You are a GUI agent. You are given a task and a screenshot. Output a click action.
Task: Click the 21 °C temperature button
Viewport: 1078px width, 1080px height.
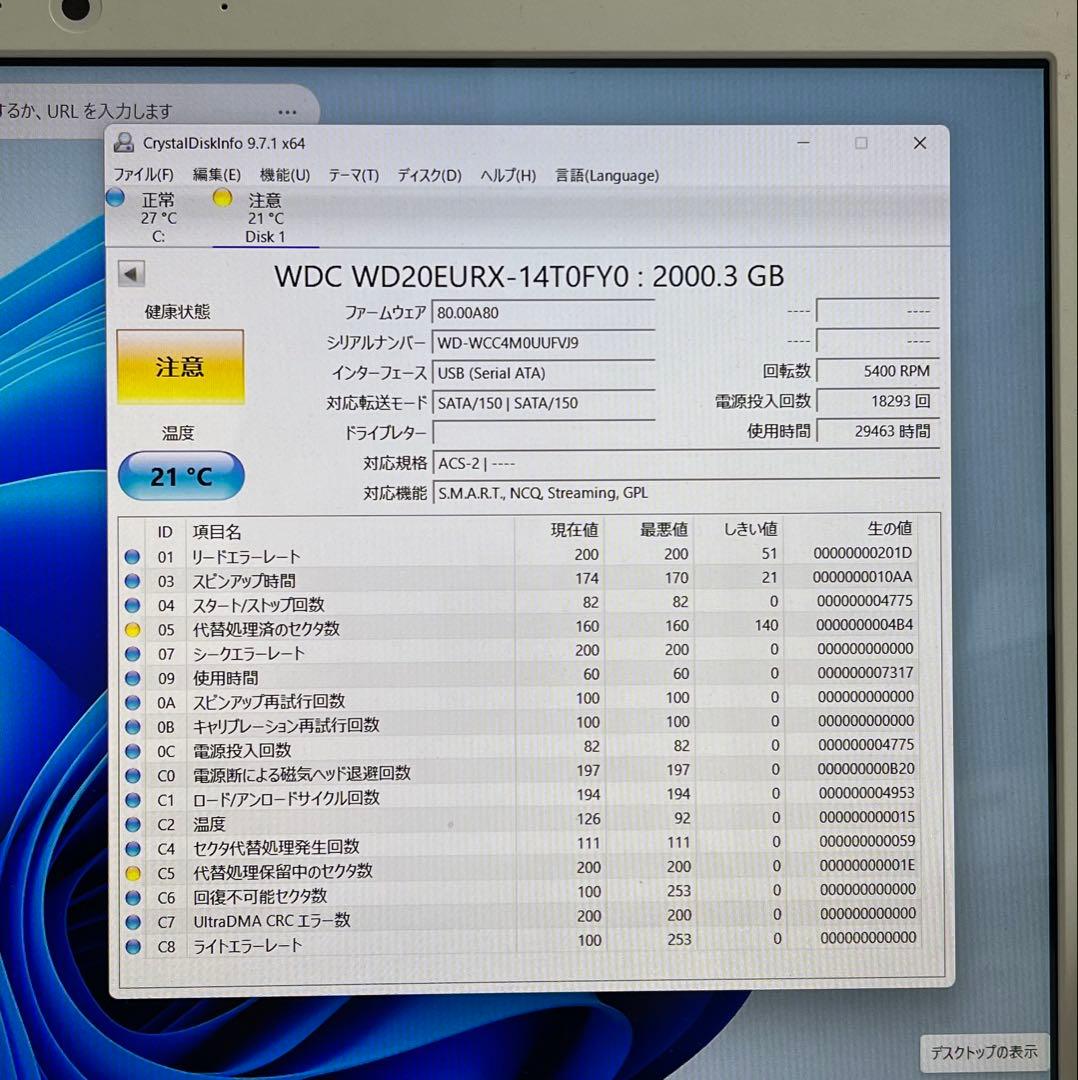(181, 476)
